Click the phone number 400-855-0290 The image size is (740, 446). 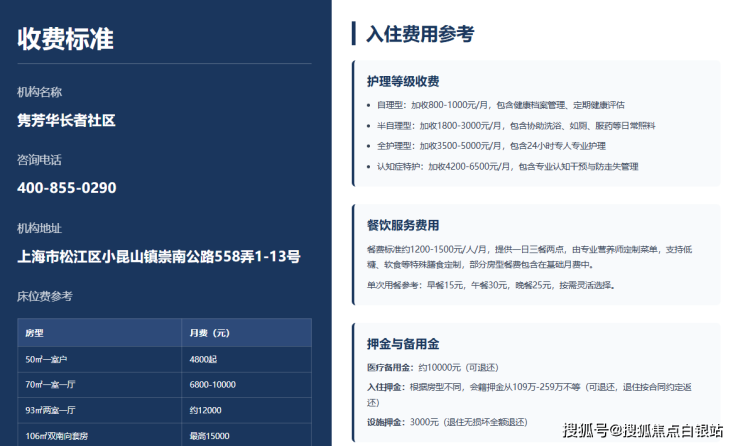[67, 188]
